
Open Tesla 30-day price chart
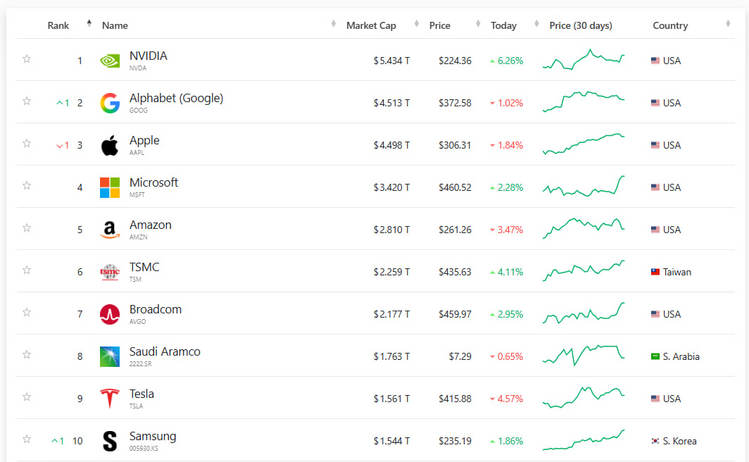(583, 398)
